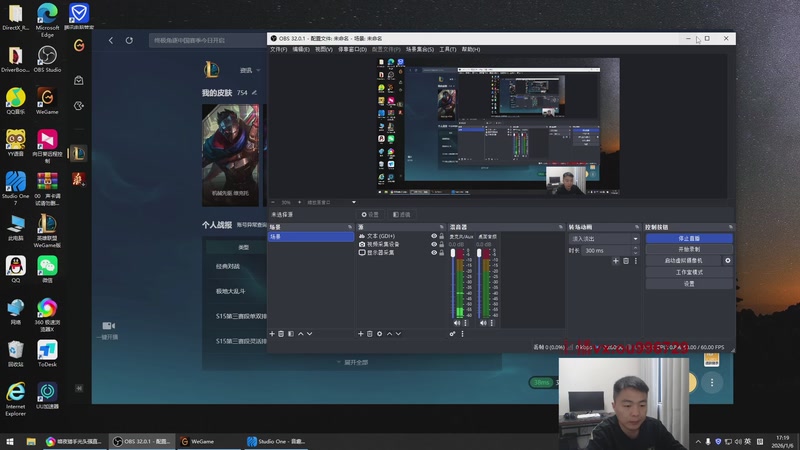The width and height of the screenshot is (800, 450).
Task: Open the 工具(T) menu
Action: pos(447,49)
